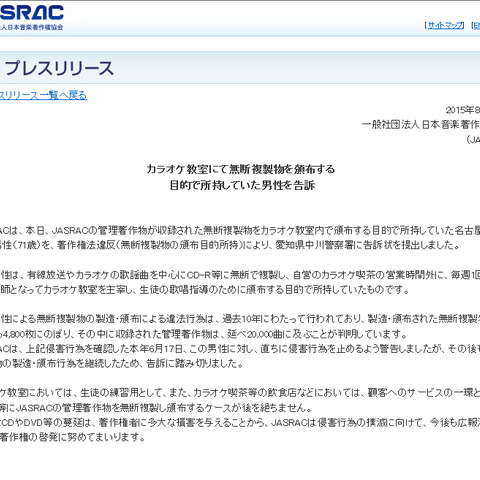480x480 pixels.
Task: Open the サイトマップ link
Action: point(446,25)
